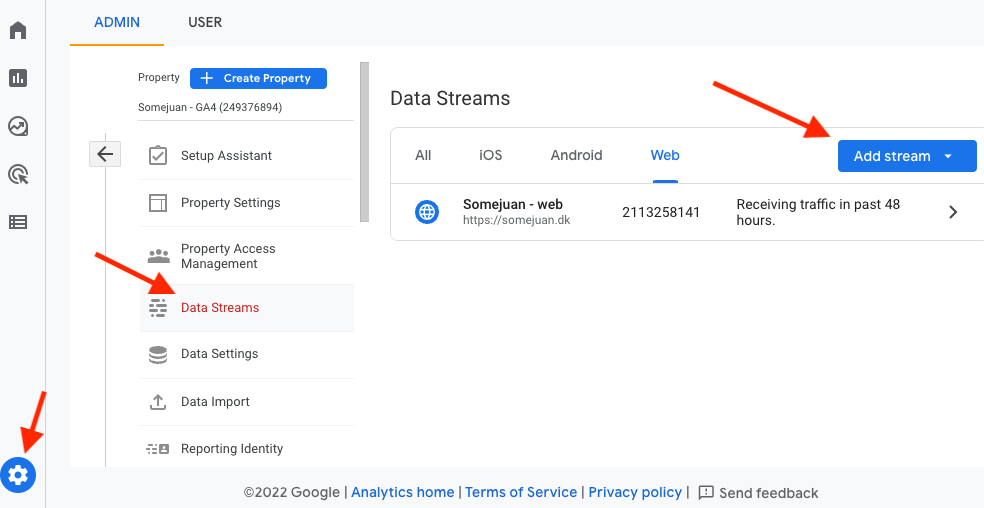Switch to the USER tab
984x508 pixels.
click(x=205, y=23)
